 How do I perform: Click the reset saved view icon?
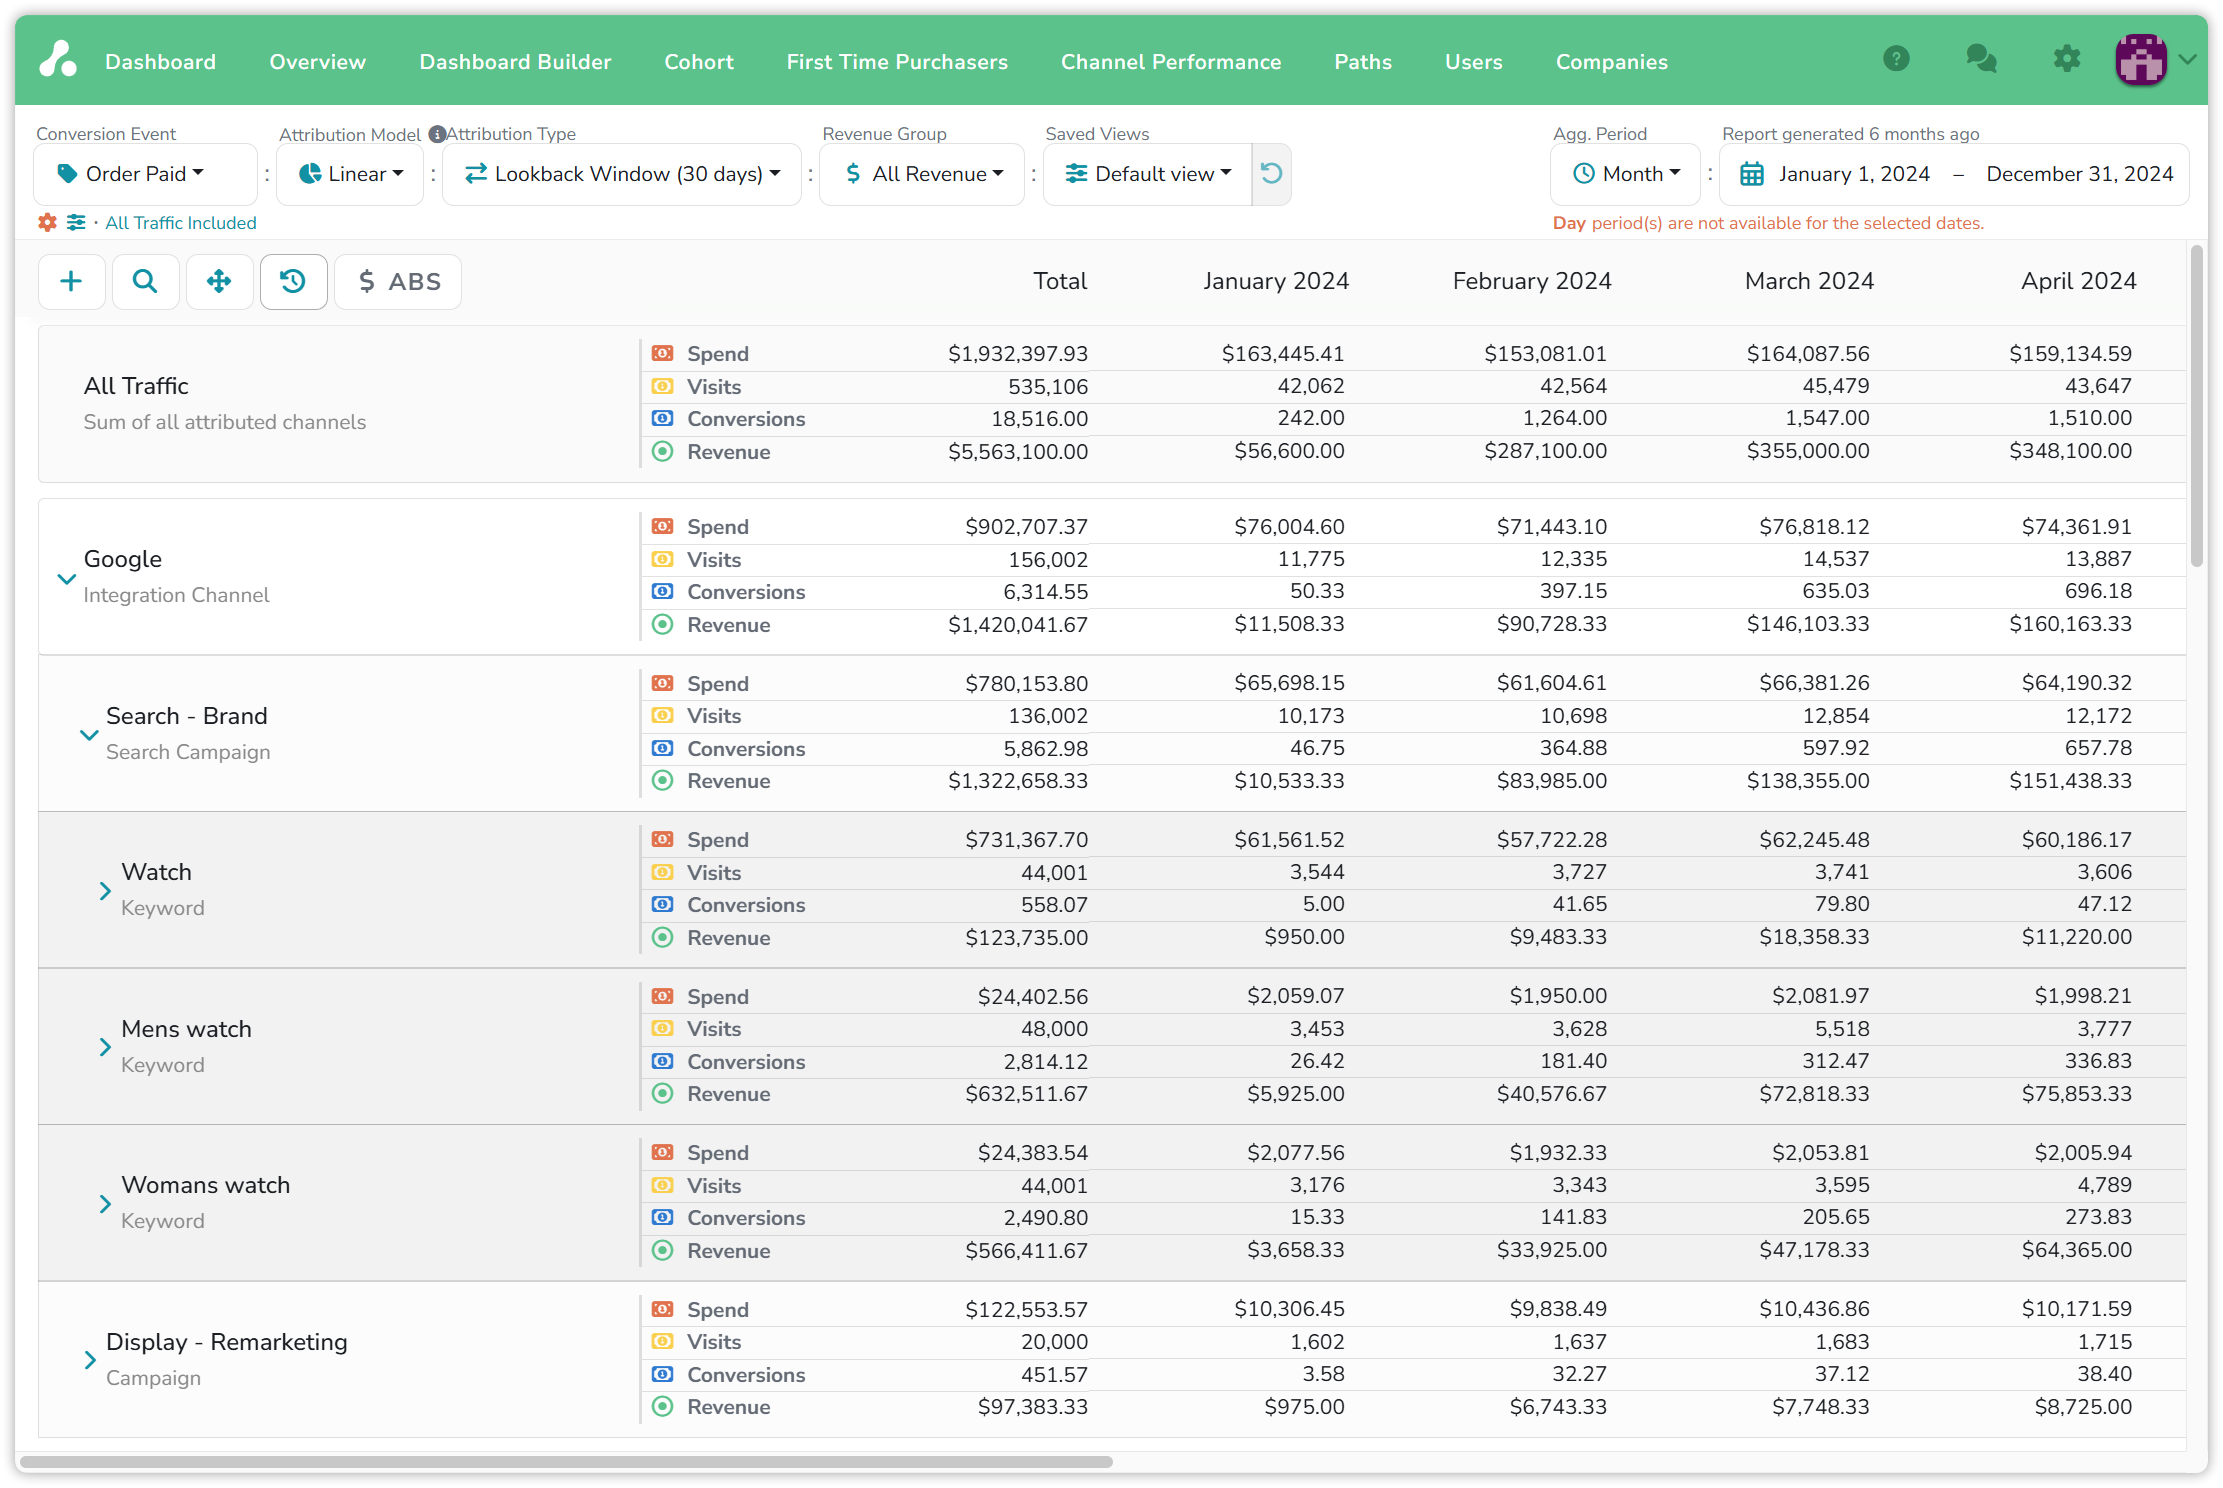point(1271,174)
